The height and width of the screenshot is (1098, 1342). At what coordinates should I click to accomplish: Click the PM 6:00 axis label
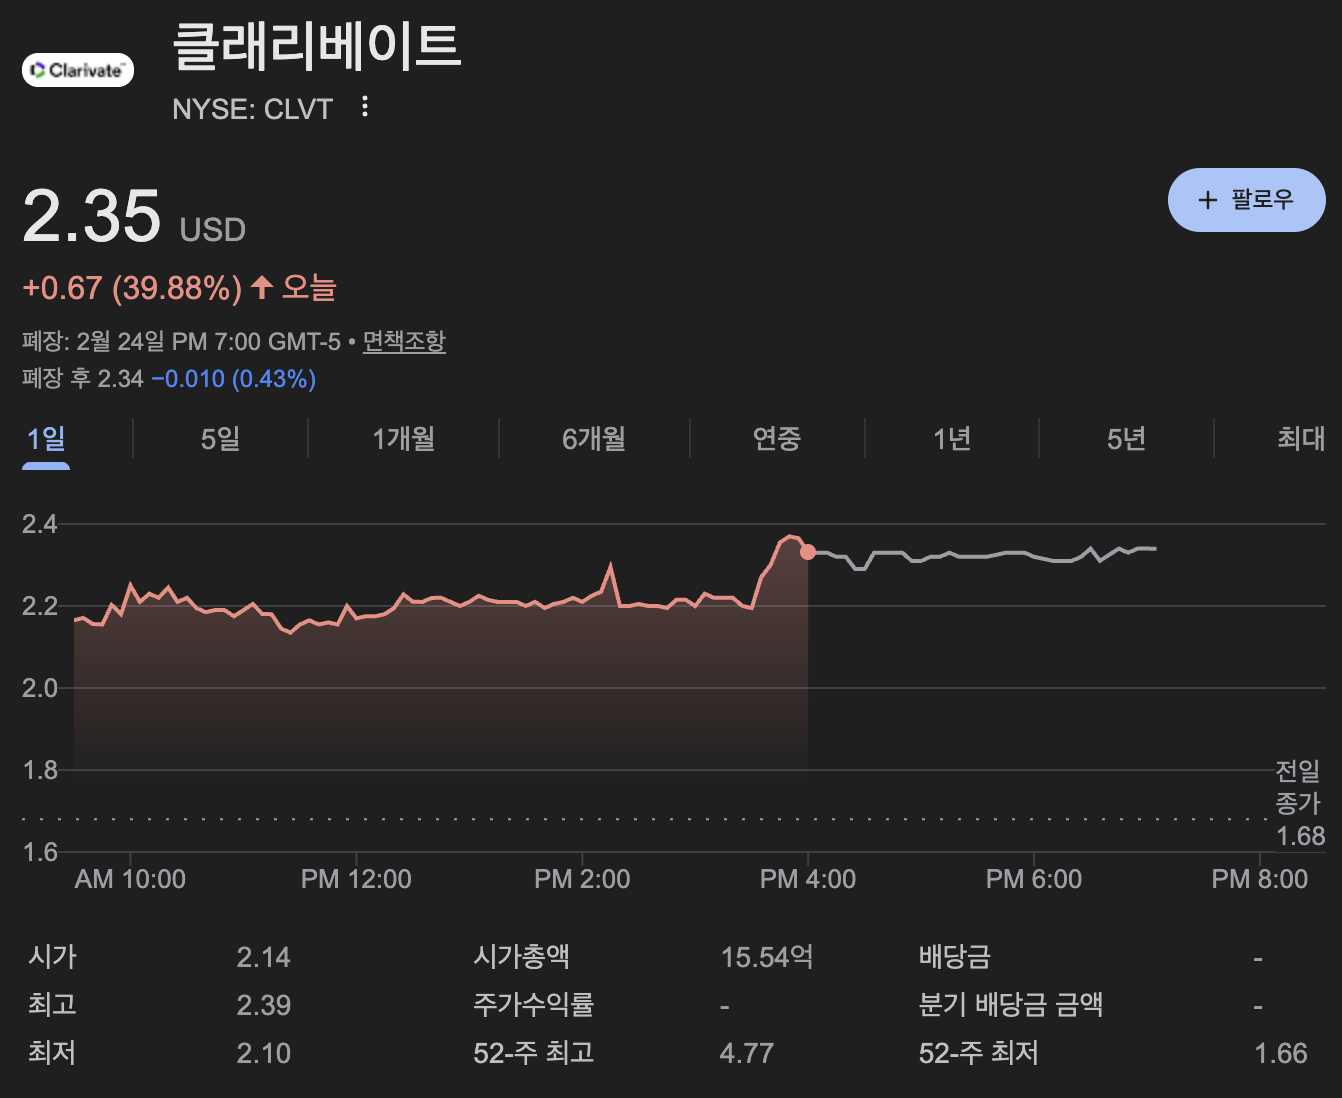tap(1034, 879)
